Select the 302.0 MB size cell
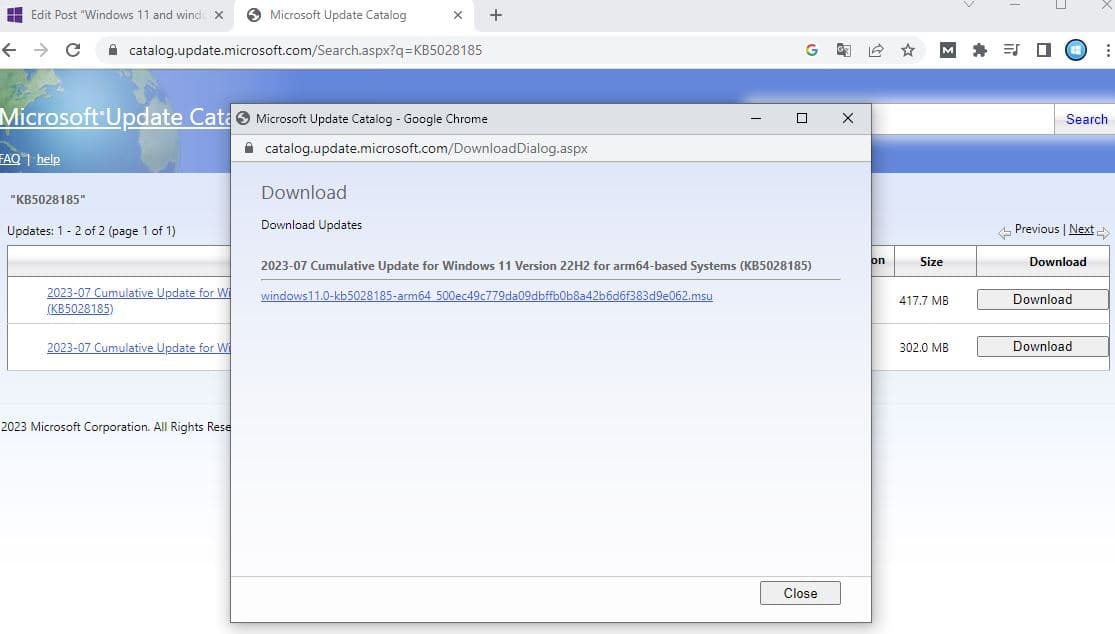 924,348
